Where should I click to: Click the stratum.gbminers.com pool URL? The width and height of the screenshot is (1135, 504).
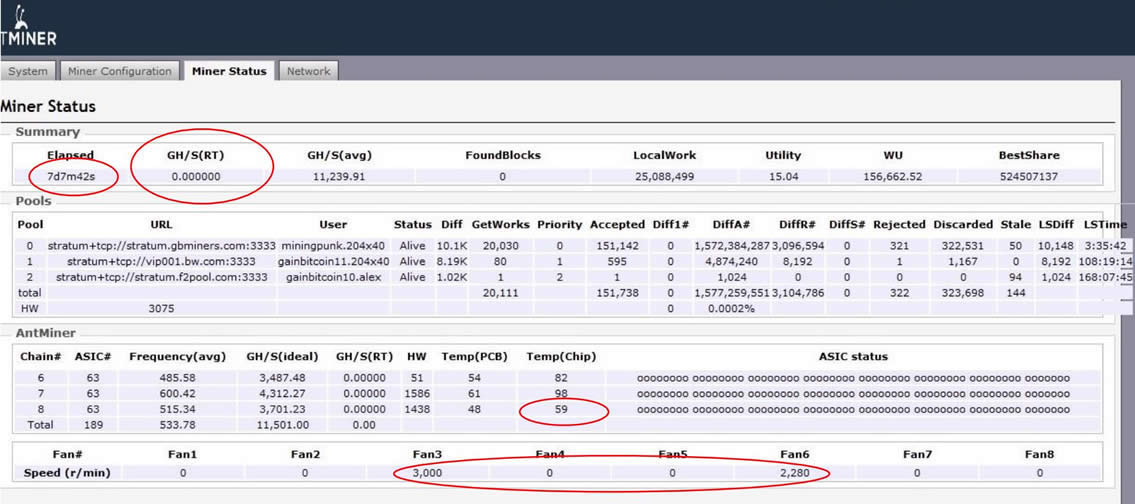[161, 245]
